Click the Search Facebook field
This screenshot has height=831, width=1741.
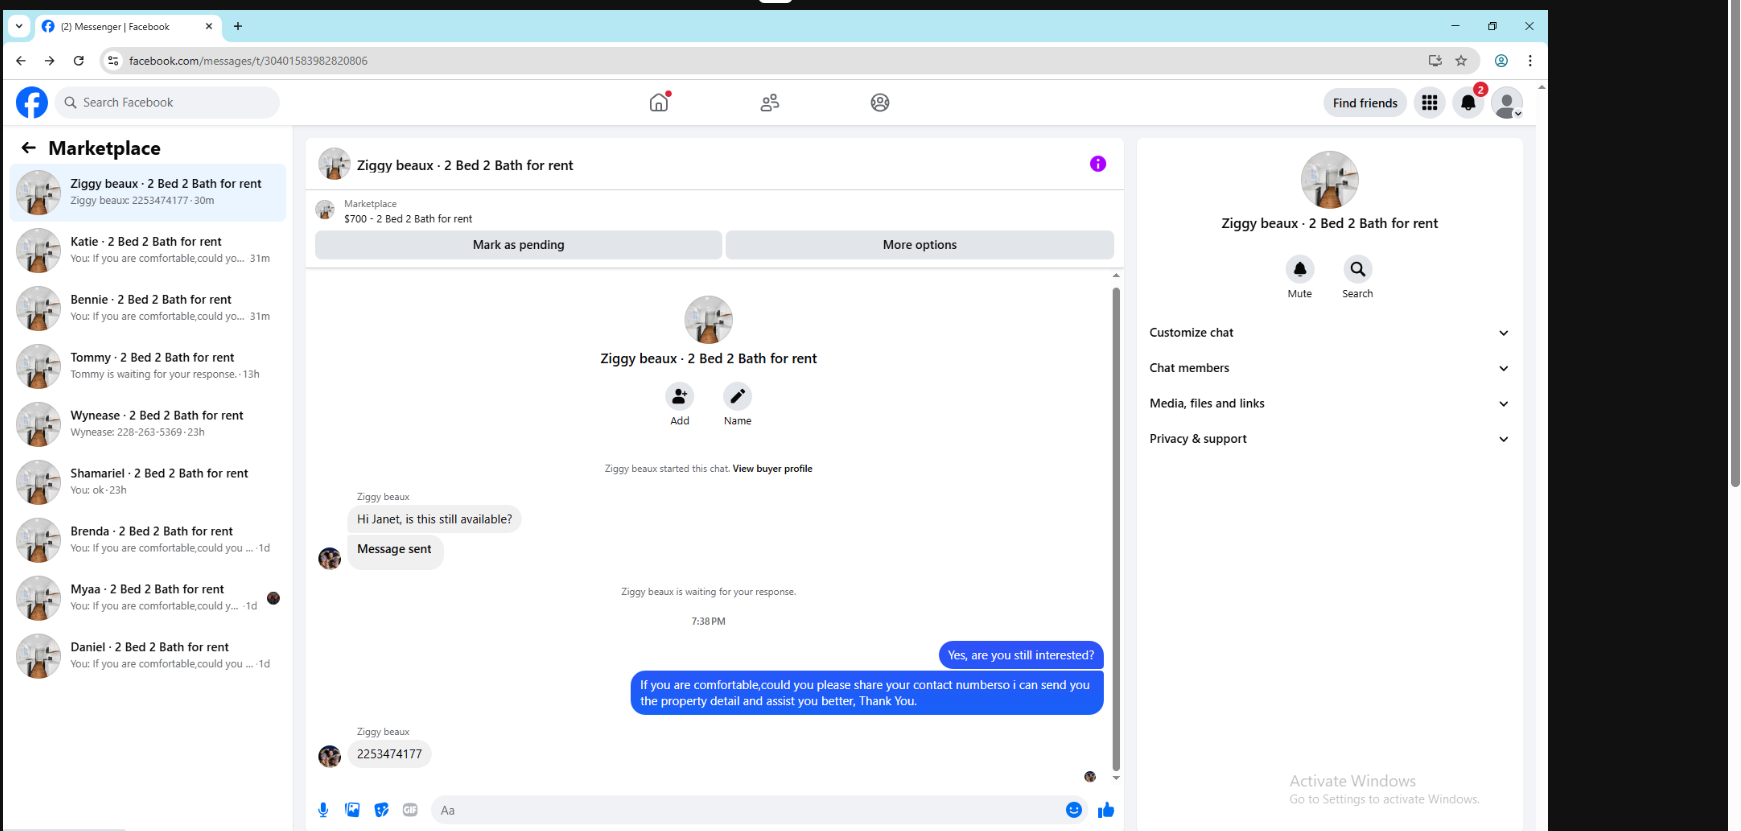(167, 103)
